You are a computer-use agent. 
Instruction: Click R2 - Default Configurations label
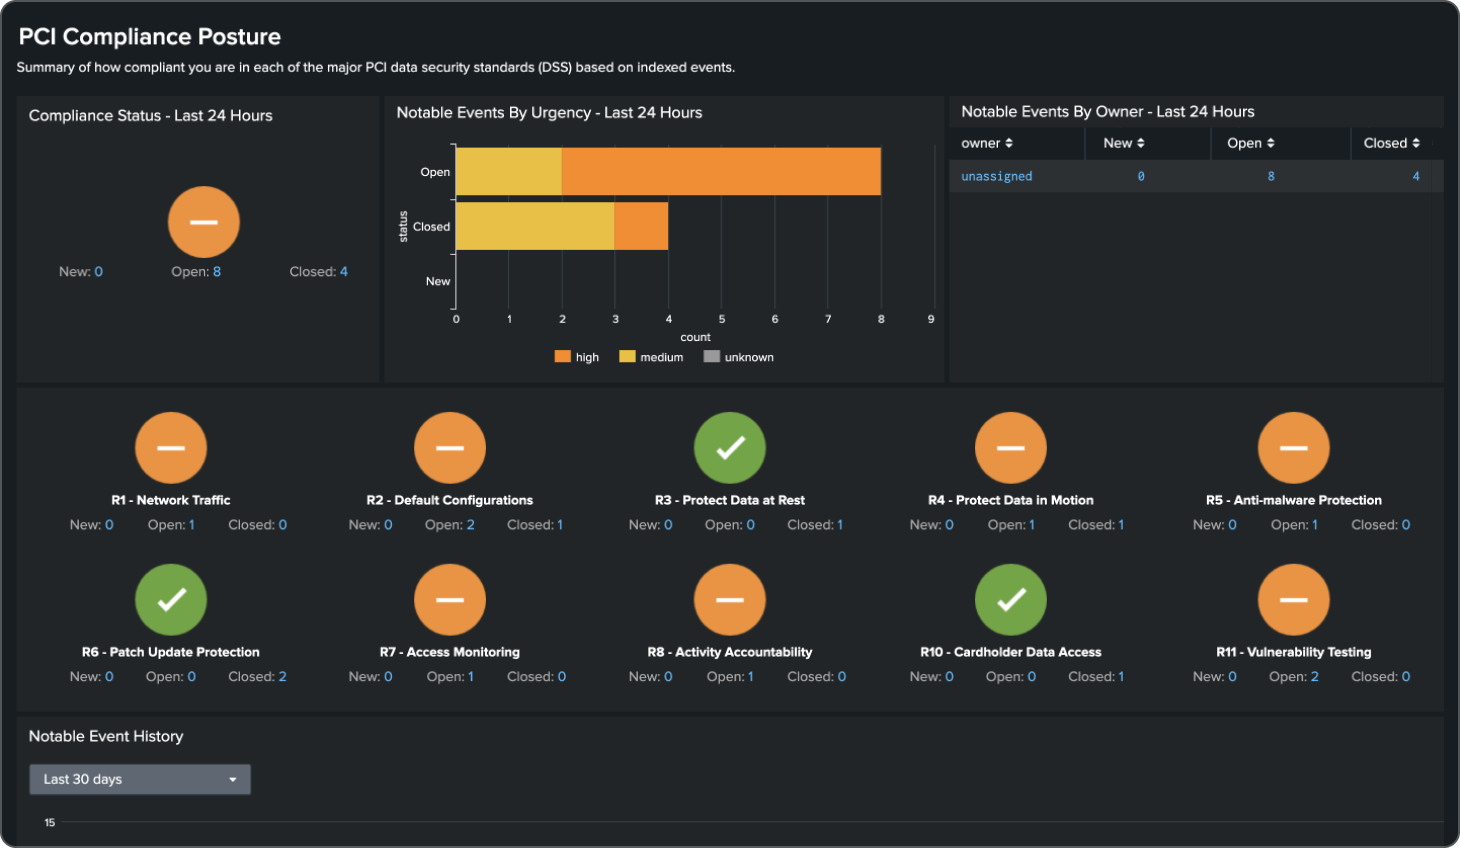tap(450, 500)
